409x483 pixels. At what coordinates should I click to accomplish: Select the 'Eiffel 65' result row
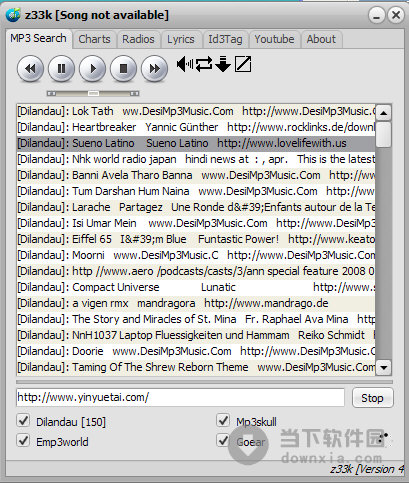(x=196, y=239)
